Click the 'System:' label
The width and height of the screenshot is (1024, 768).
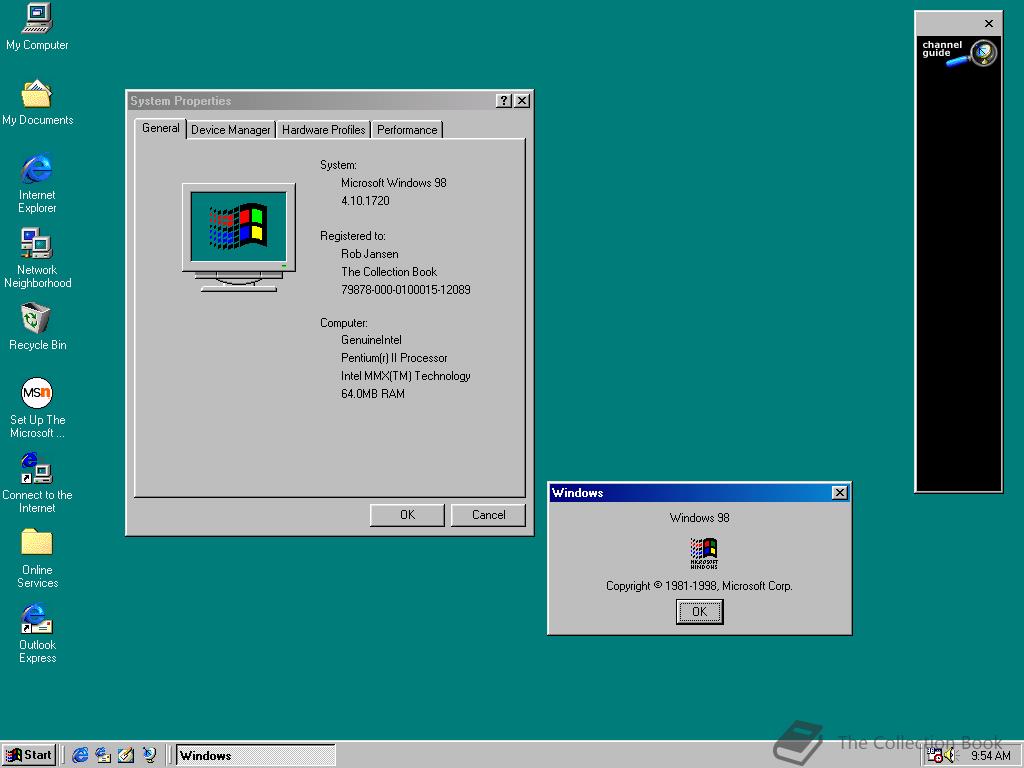[338, 165]
